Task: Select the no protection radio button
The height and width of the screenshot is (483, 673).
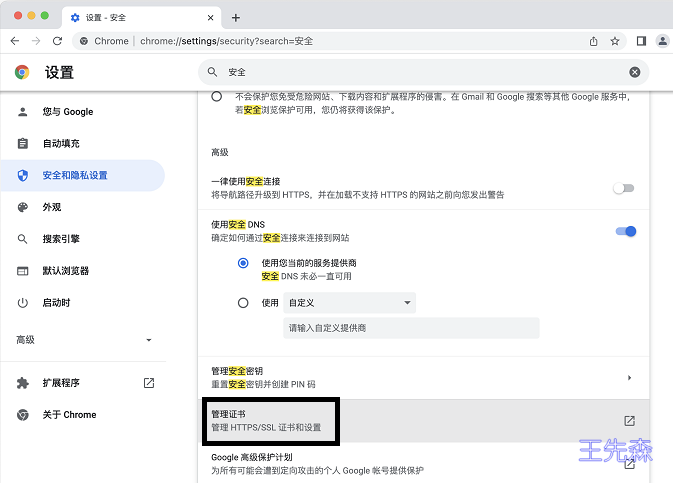Action: coord(217,97)
